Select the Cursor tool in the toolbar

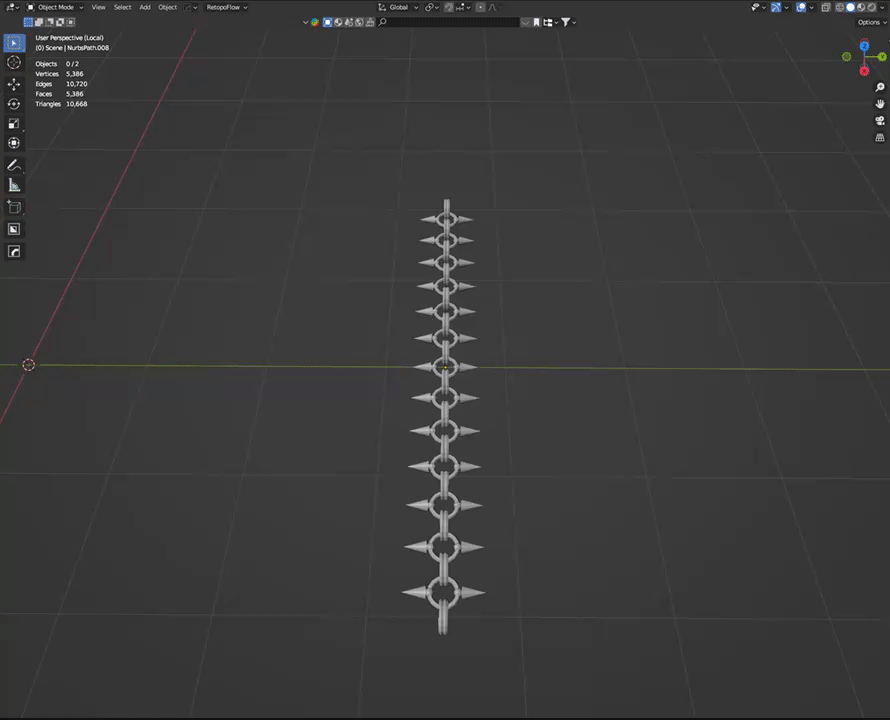[14, 62]
